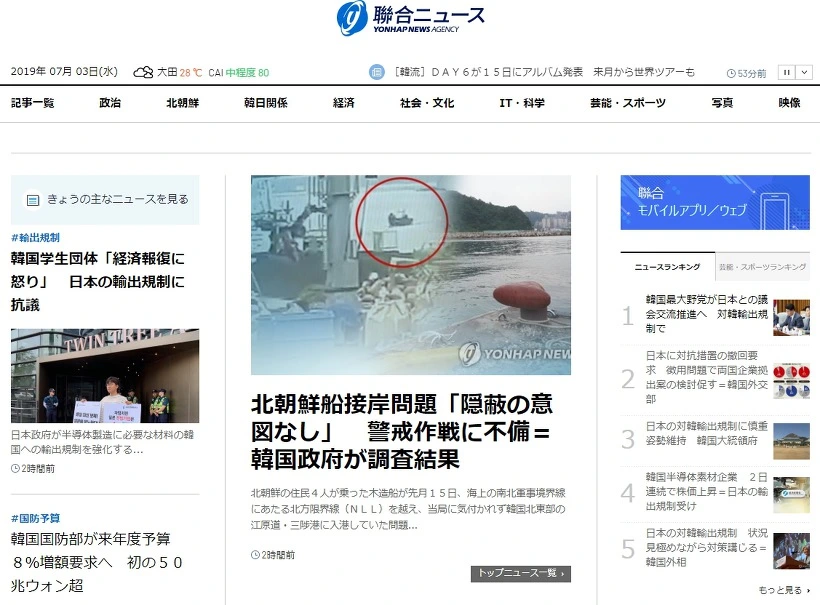820x605 pixels.
Task: Click the list icon in きょうの主なニュース box
Action: coord(33,200)
